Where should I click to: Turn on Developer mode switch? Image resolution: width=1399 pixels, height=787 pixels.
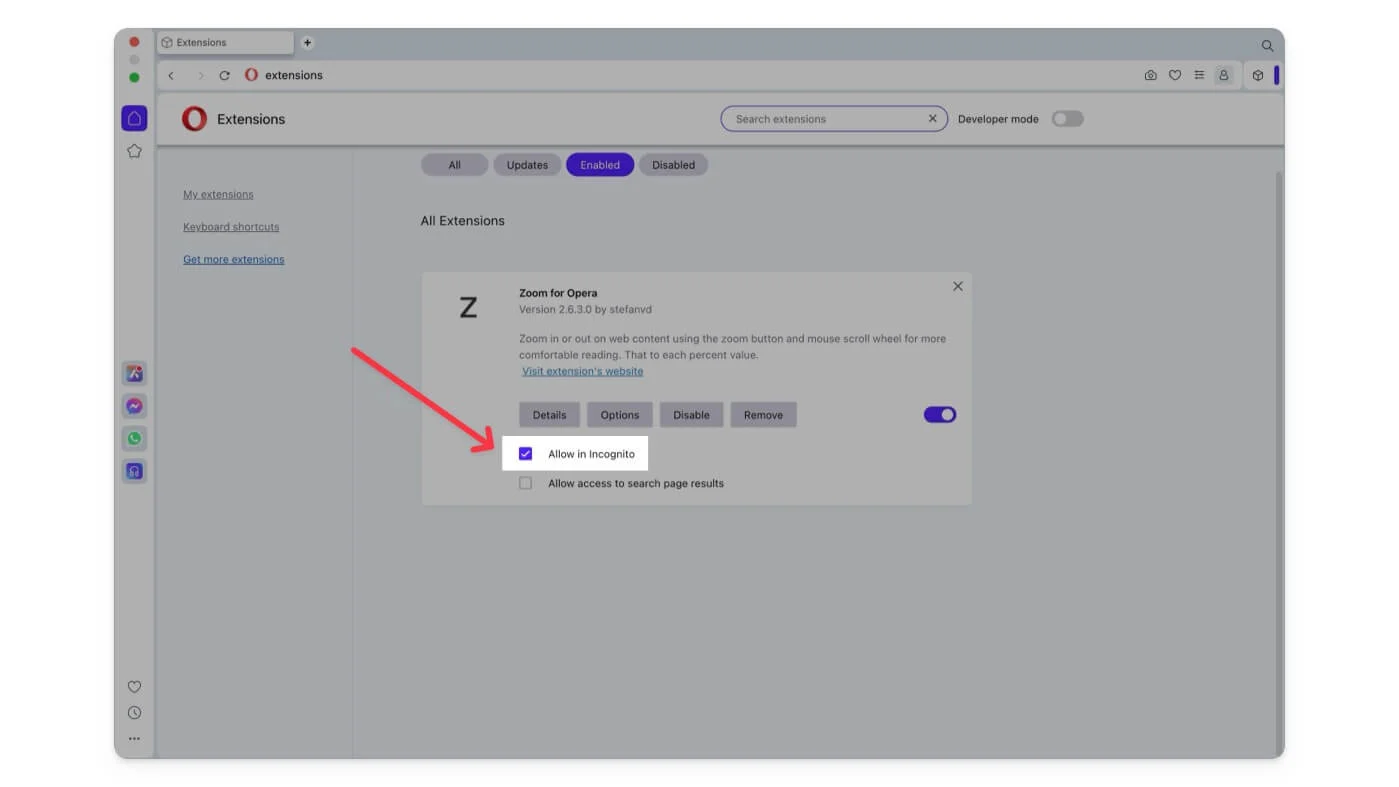coord(1067,119)
